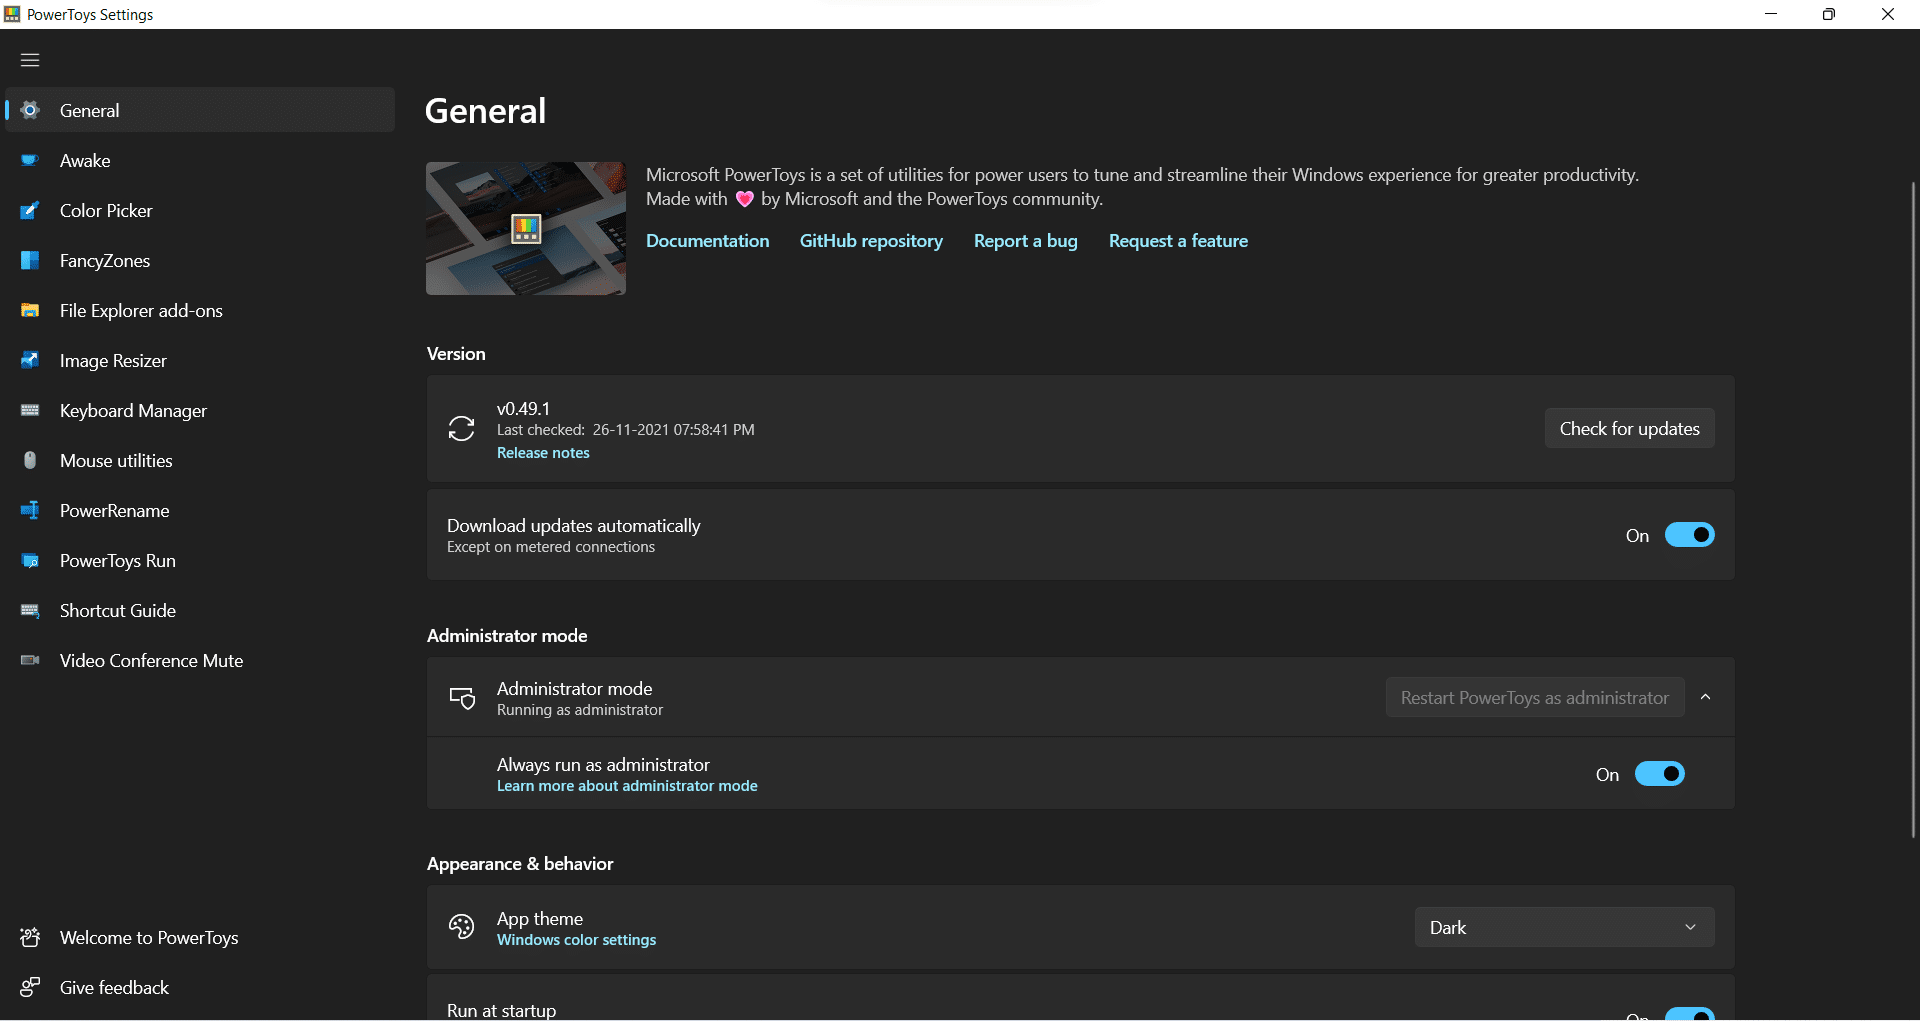Collapse the Administrator mode section chevron
Image resolution: width=1920 pixels, height=1021 pixels.
(x=1706, y=697)
